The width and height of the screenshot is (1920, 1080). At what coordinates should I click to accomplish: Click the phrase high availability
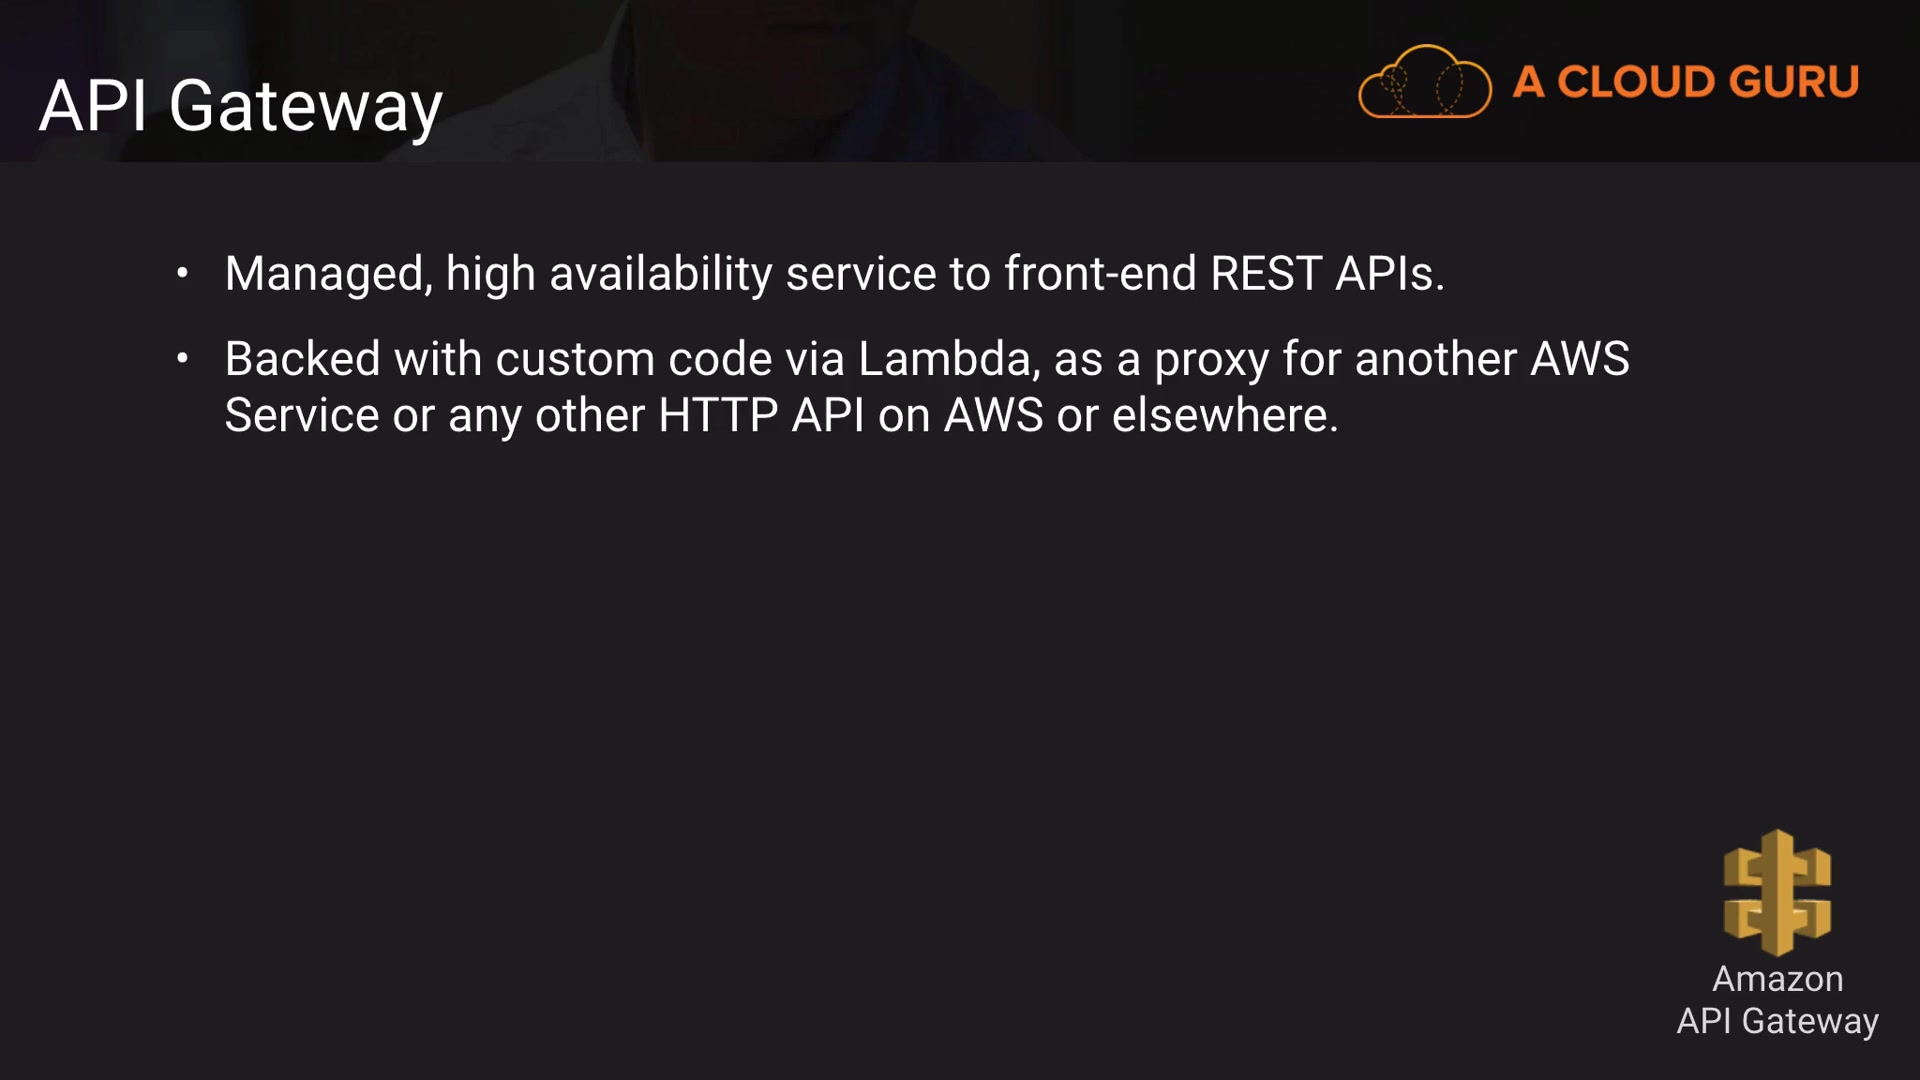tap(608, 274)
